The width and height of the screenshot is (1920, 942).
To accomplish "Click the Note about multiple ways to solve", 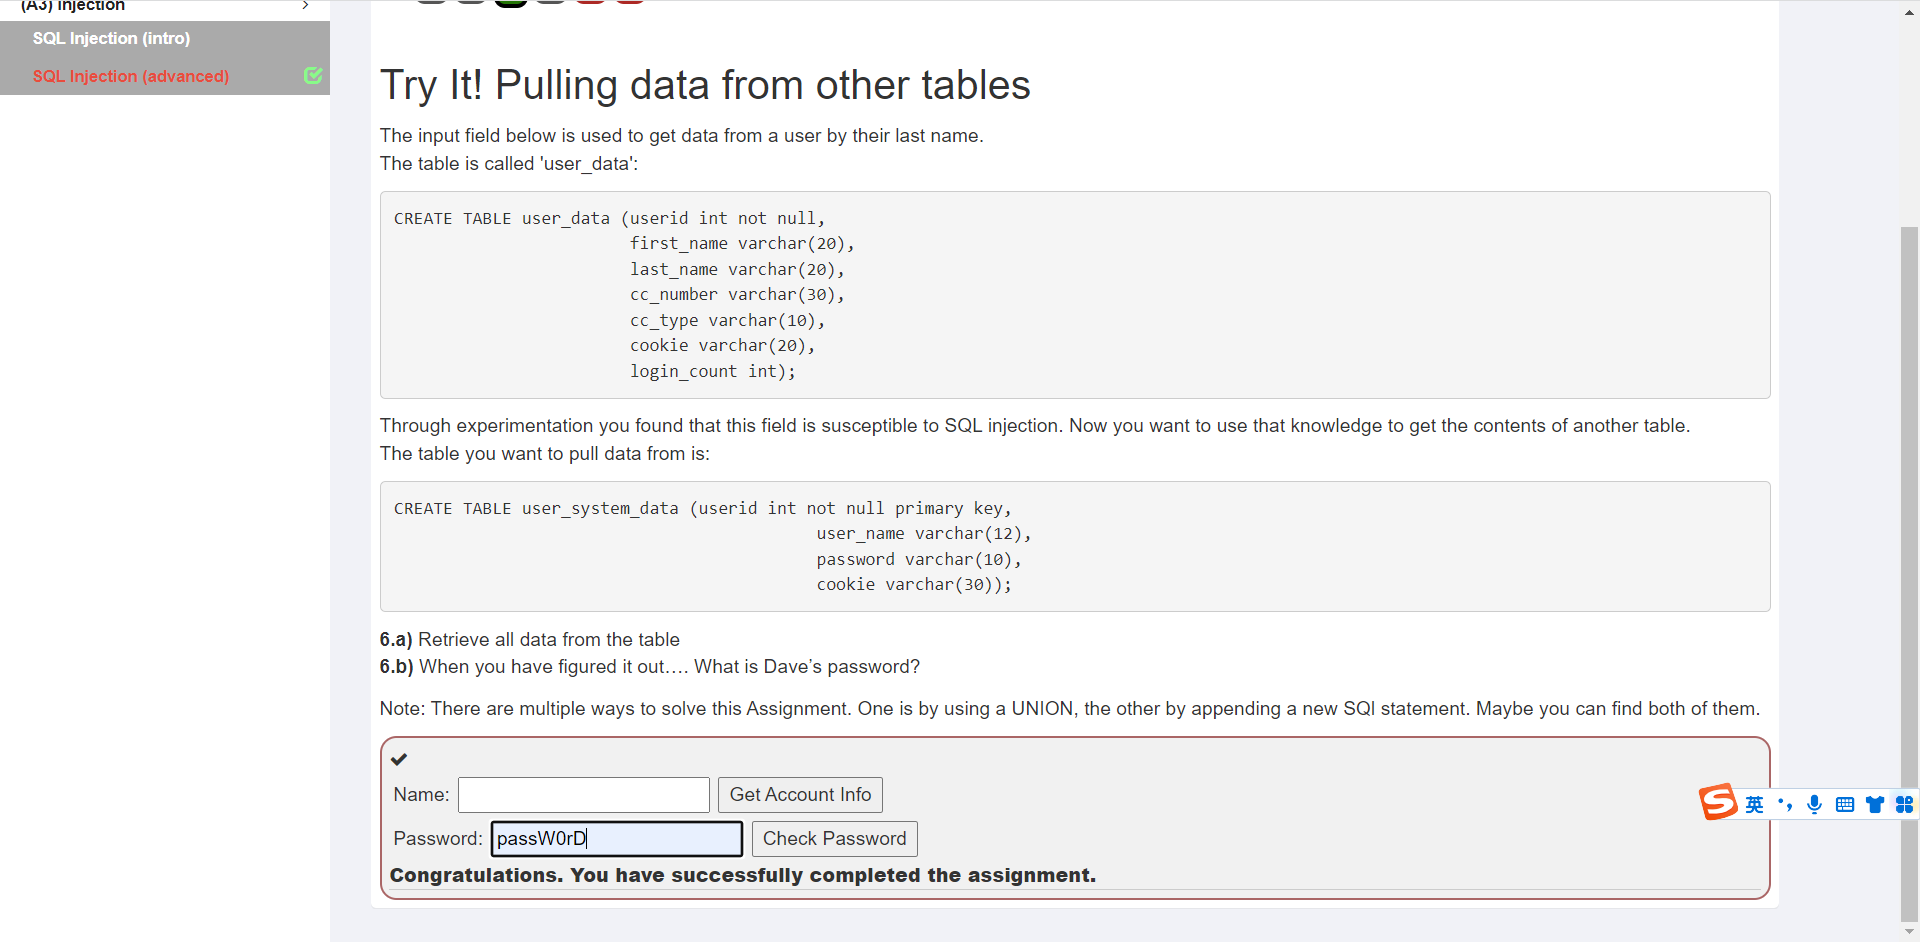I will (x=1070, y=709).
